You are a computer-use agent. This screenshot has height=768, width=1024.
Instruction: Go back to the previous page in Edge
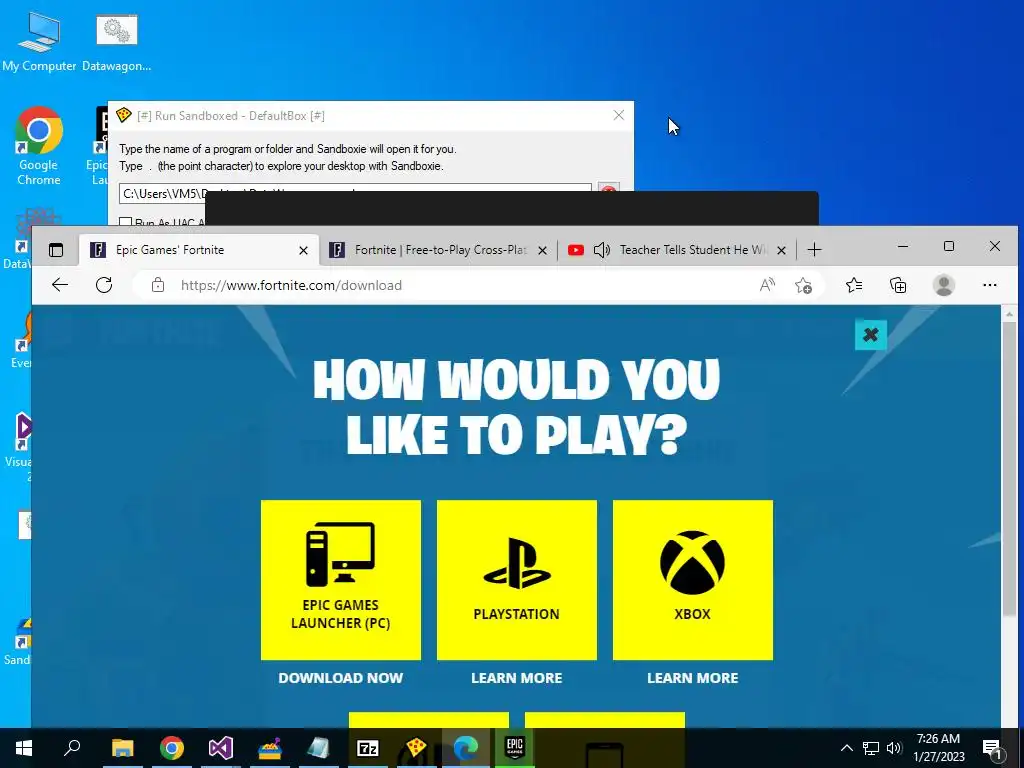pos(59,285)
